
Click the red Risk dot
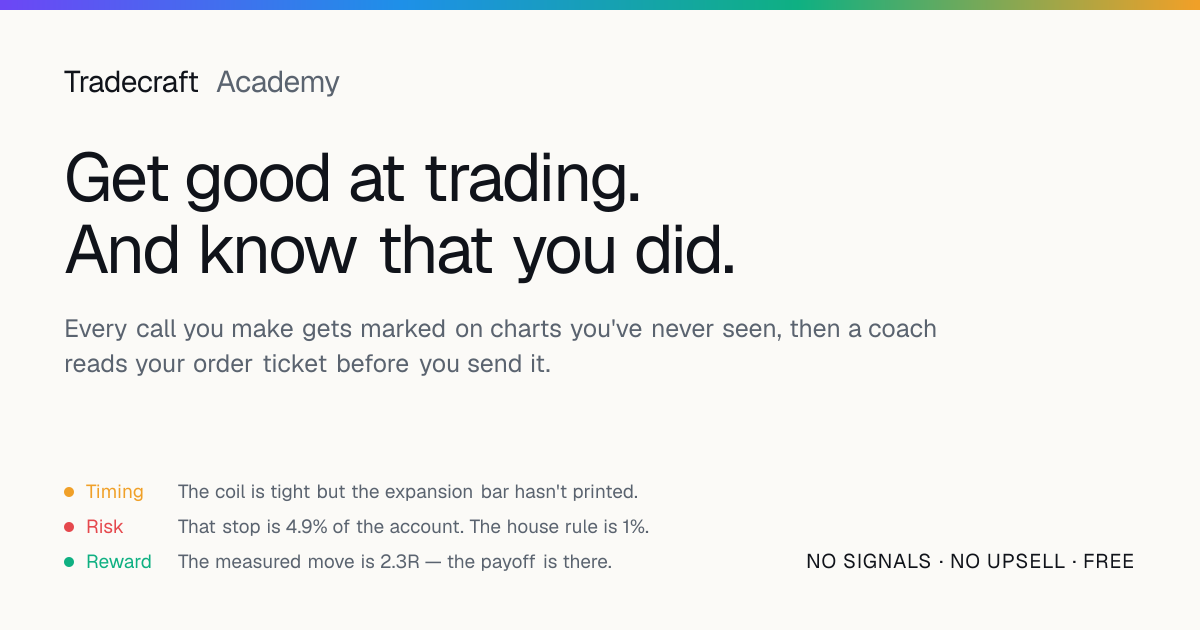(x=69, y=527)
